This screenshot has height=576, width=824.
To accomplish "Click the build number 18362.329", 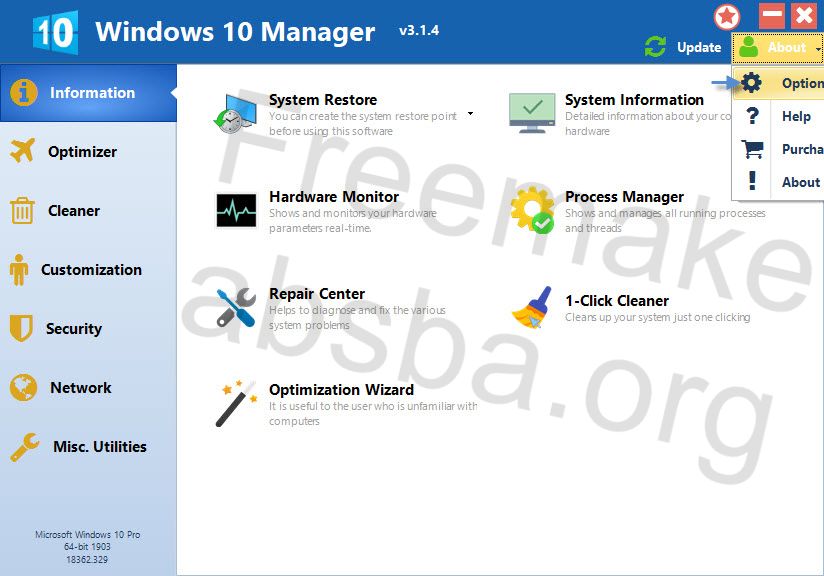I will click(87, 559).
